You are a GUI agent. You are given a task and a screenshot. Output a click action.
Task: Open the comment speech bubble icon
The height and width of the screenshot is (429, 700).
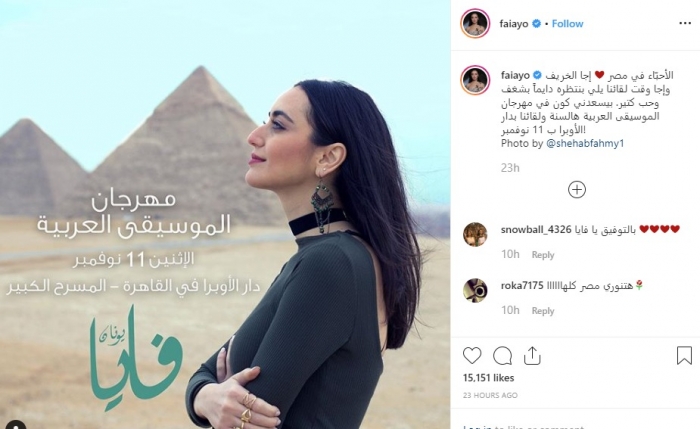tap(502, 356)
